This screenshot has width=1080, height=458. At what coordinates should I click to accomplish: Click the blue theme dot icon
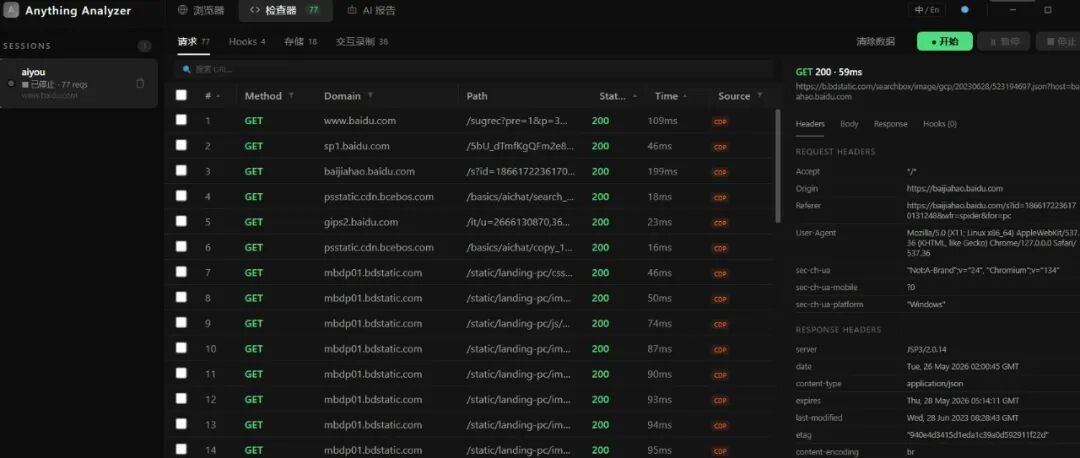coord(965,10)
